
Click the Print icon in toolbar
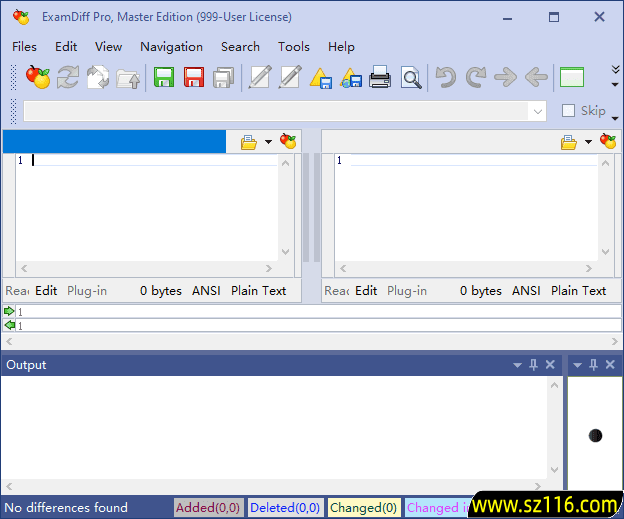tap(380, 77)
